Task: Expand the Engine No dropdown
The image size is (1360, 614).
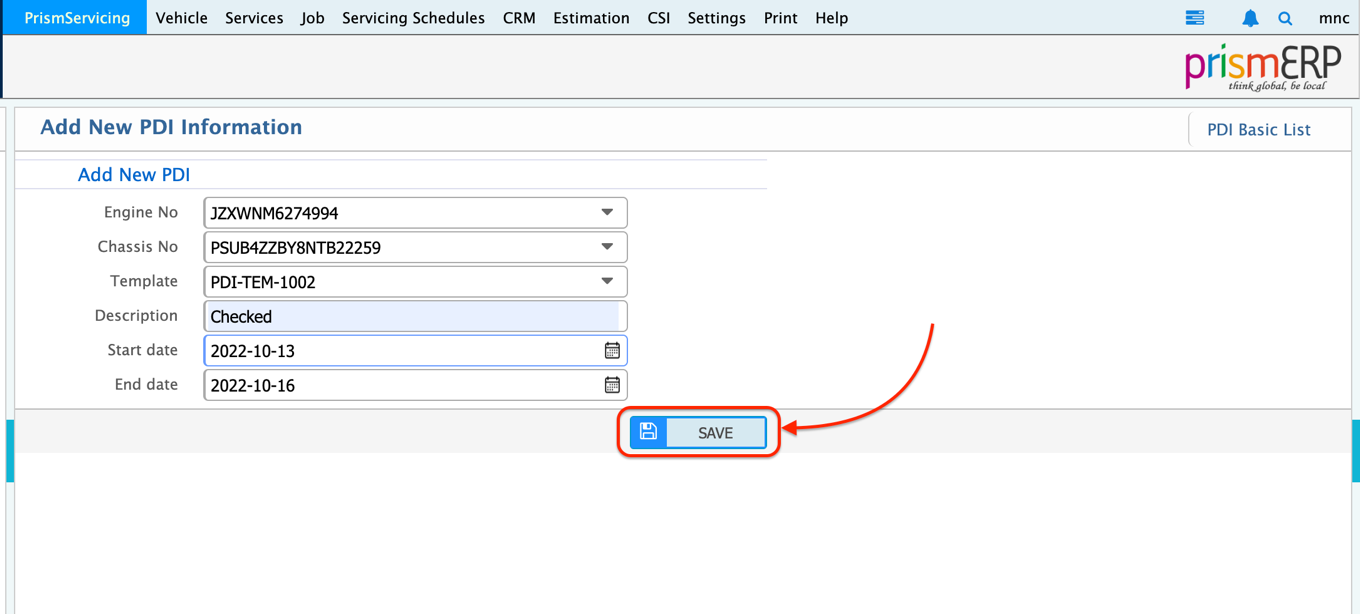Action: point(607,213)
